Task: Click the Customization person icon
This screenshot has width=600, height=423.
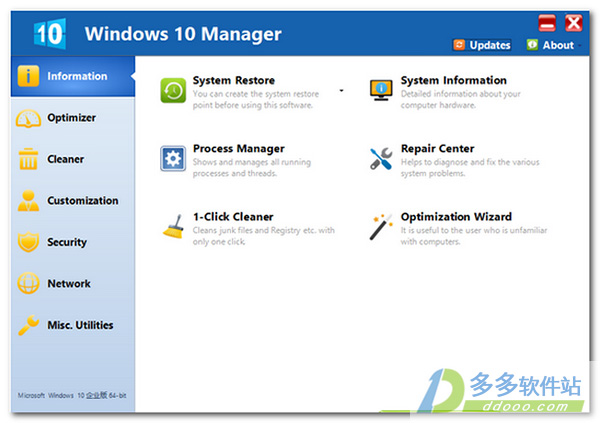Action: (28, 201)
